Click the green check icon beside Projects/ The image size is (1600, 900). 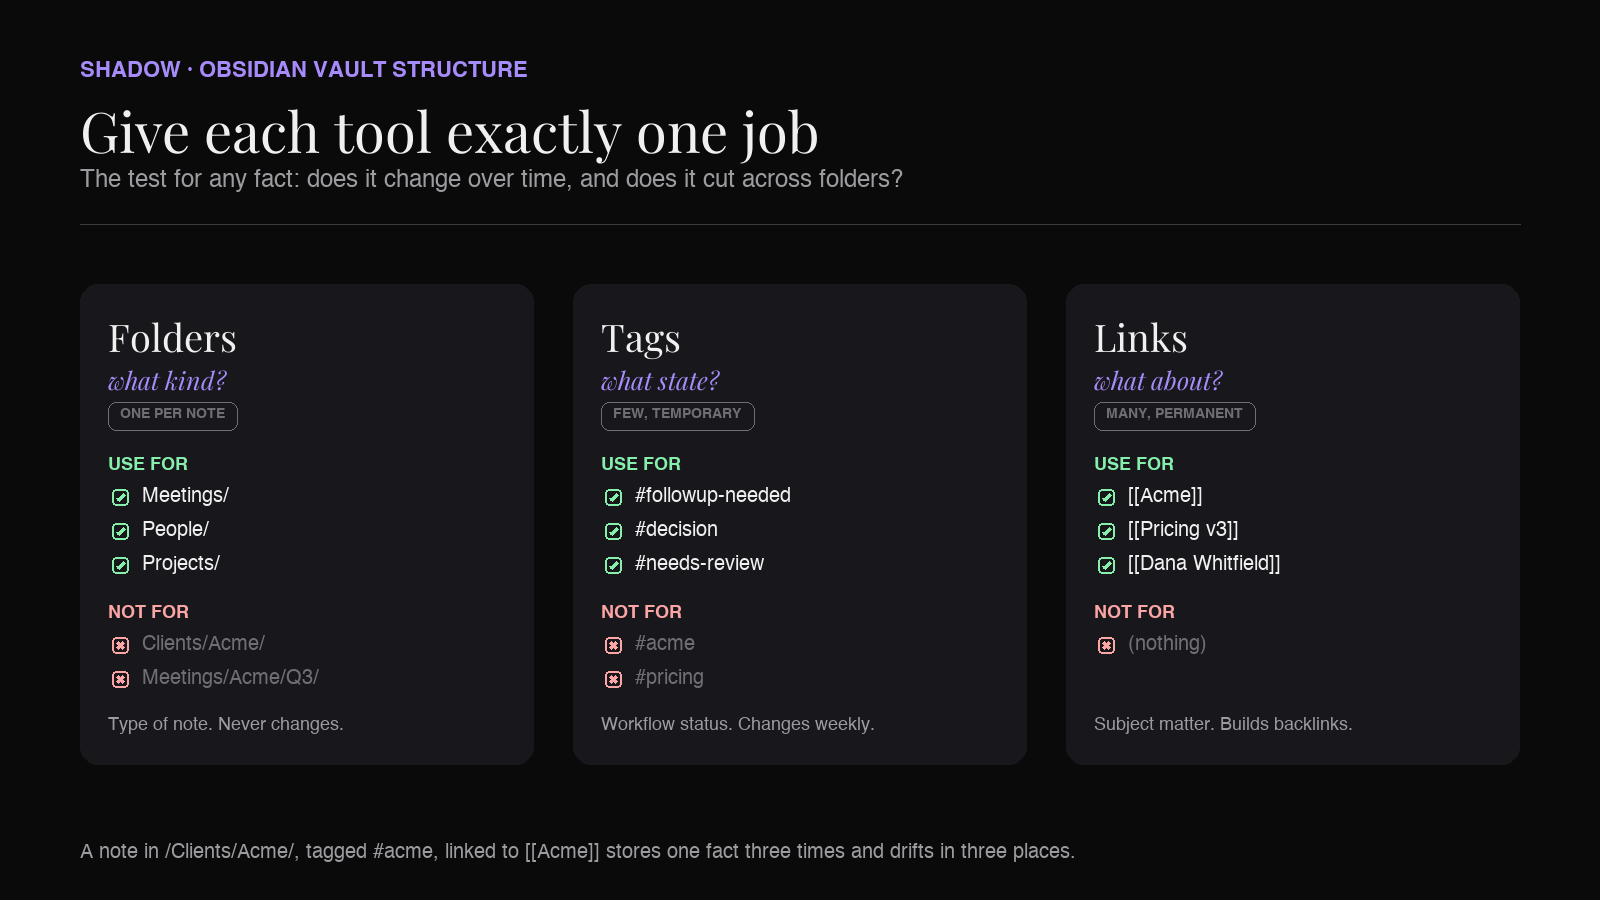point(121,565)
